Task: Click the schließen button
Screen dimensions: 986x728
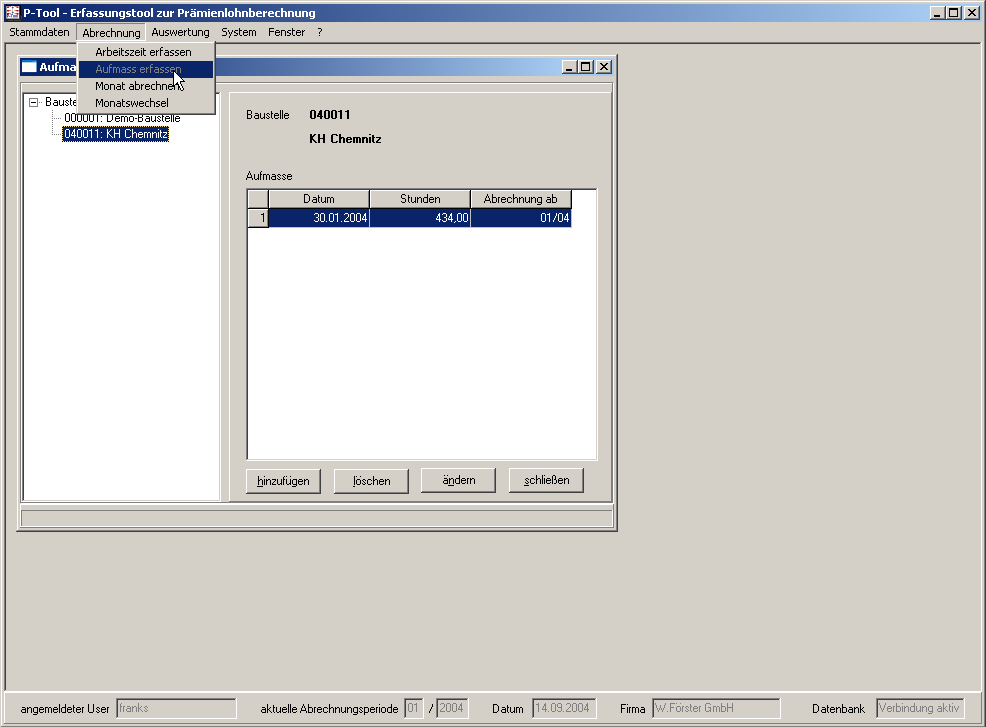Action: (x=546, y=481)
